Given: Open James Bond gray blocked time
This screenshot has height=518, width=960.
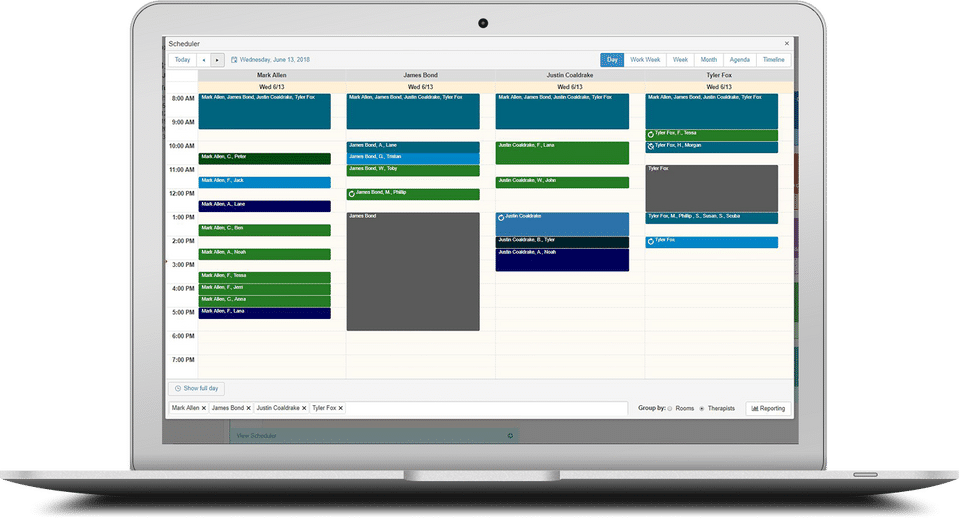Looking at the screenshot, I should 413,272.
